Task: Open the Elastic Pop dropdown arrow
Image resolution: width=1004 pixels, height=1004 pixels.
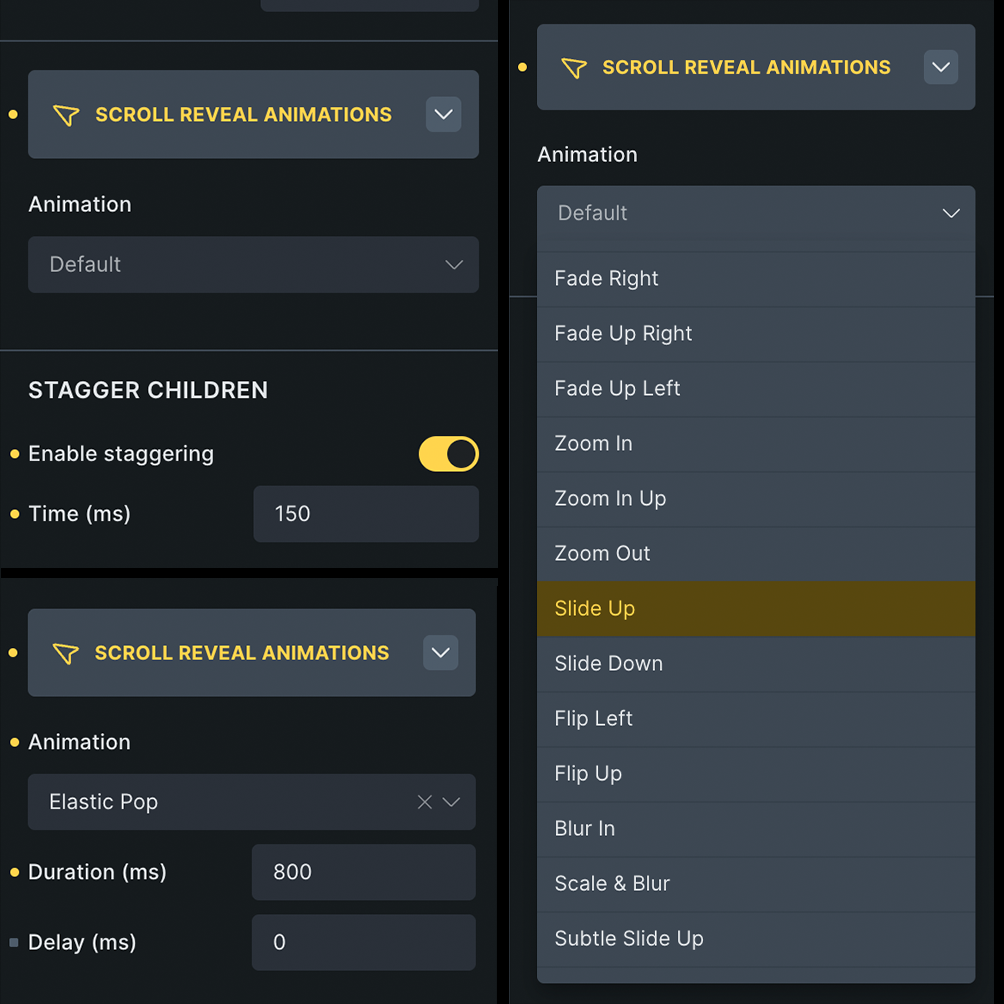Action: 452,802
